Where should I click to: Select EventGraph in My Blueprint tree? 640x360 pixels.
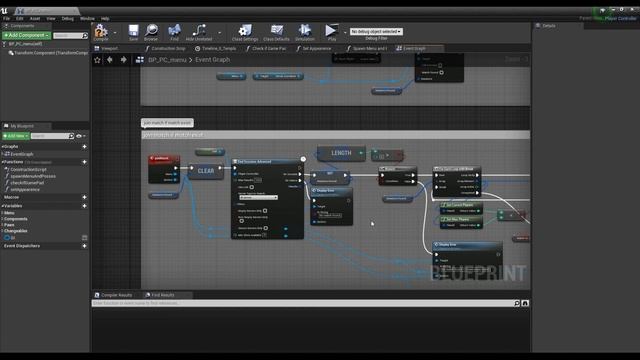(x=22, y=154)
